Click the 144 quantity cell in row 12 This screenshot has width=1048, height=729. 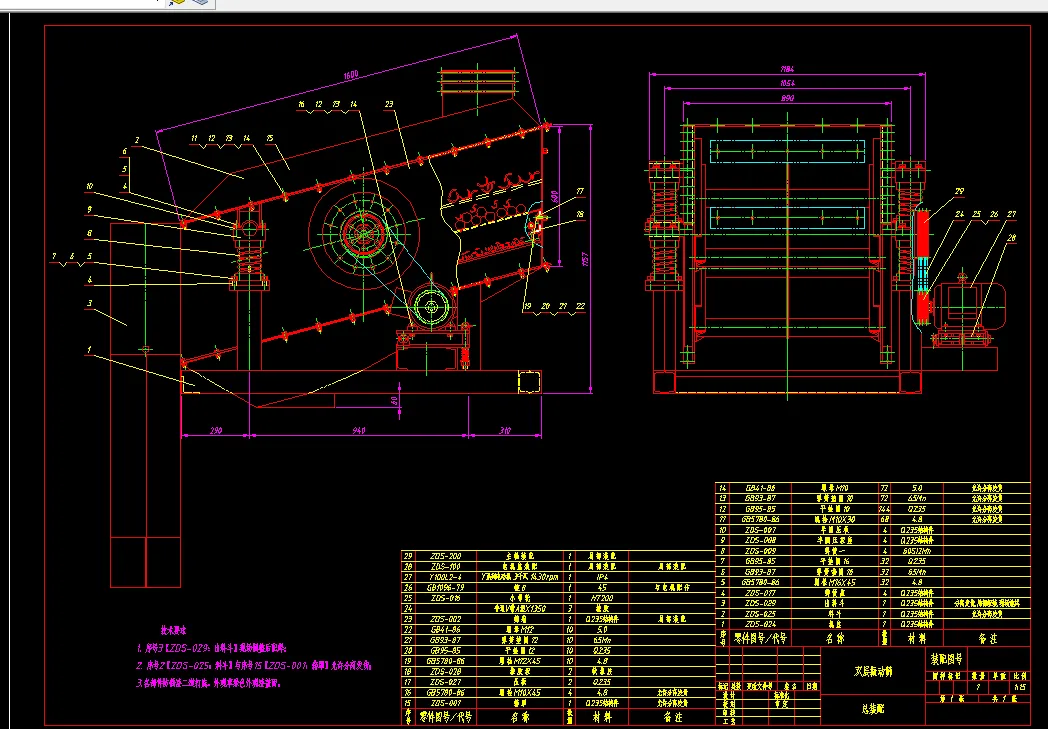[885, 509]
